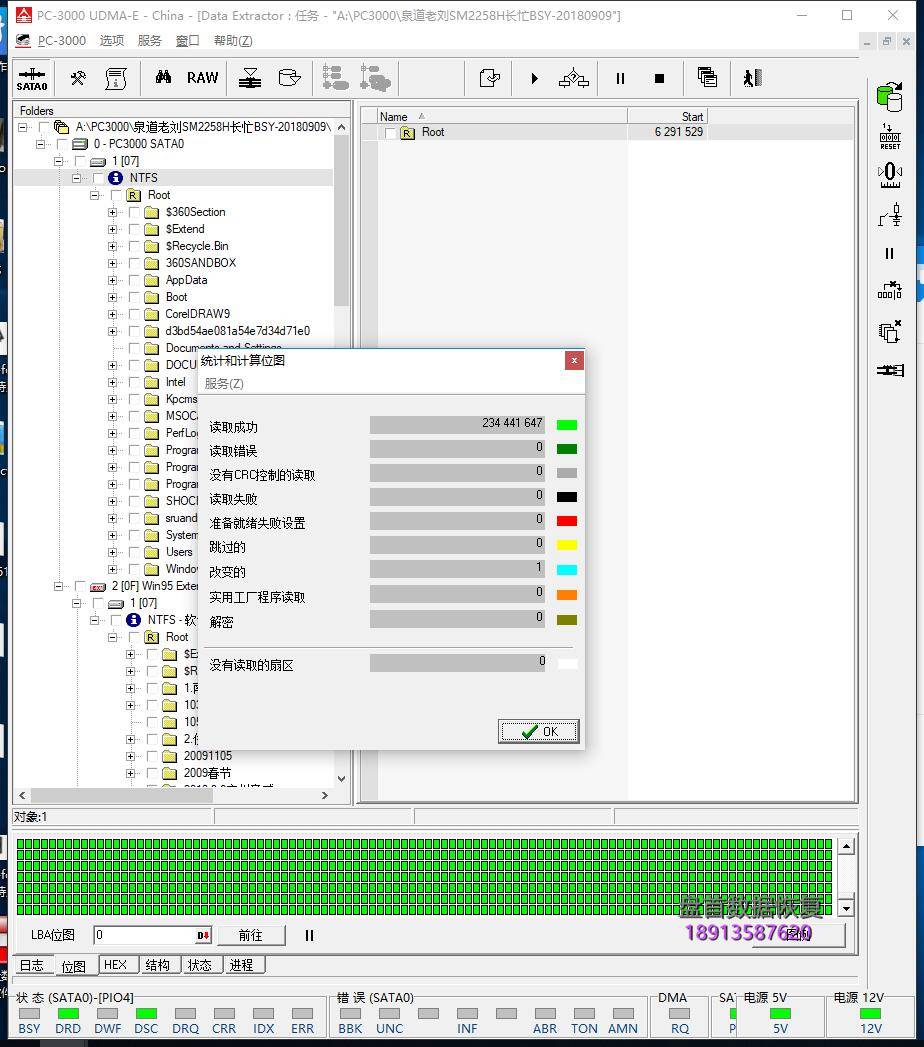924x1047 pixels.
Task: Click OK in the statistics dialog
Action: tap(538, 731)
